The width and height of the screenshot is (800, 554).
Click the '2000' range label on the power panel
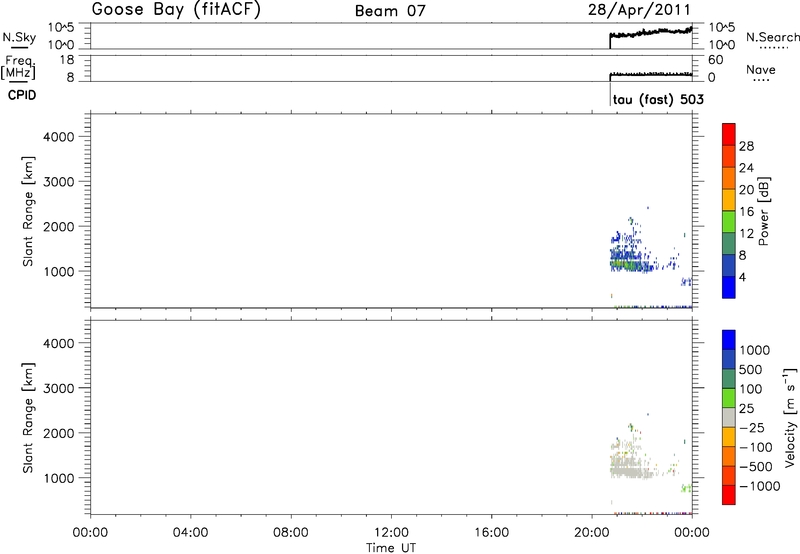59,226
